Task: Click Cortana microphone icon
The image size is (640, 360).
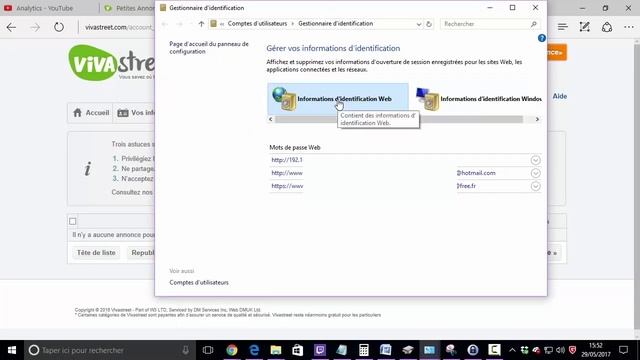Action: 185,350
